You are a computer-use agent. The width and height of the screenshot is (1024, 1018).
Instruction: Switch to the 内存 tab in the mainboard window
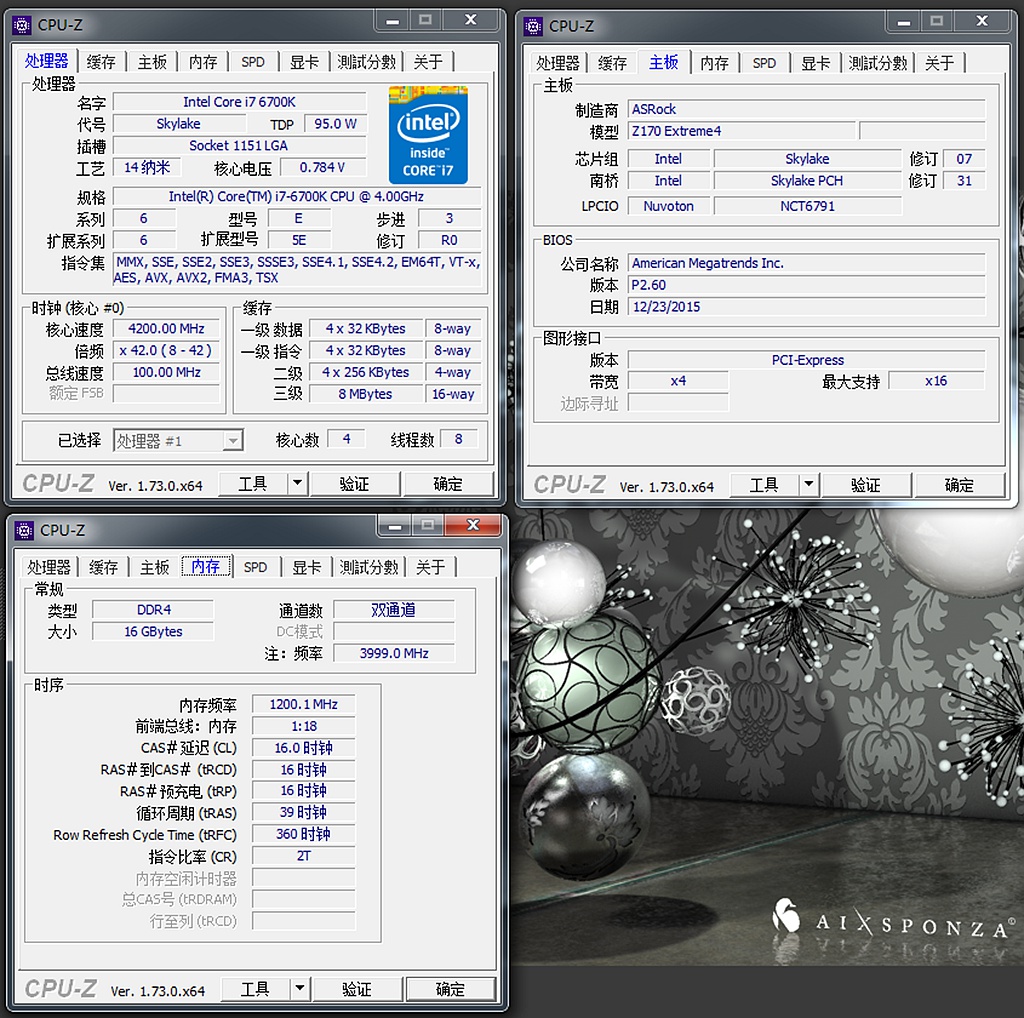pos(715,62)
